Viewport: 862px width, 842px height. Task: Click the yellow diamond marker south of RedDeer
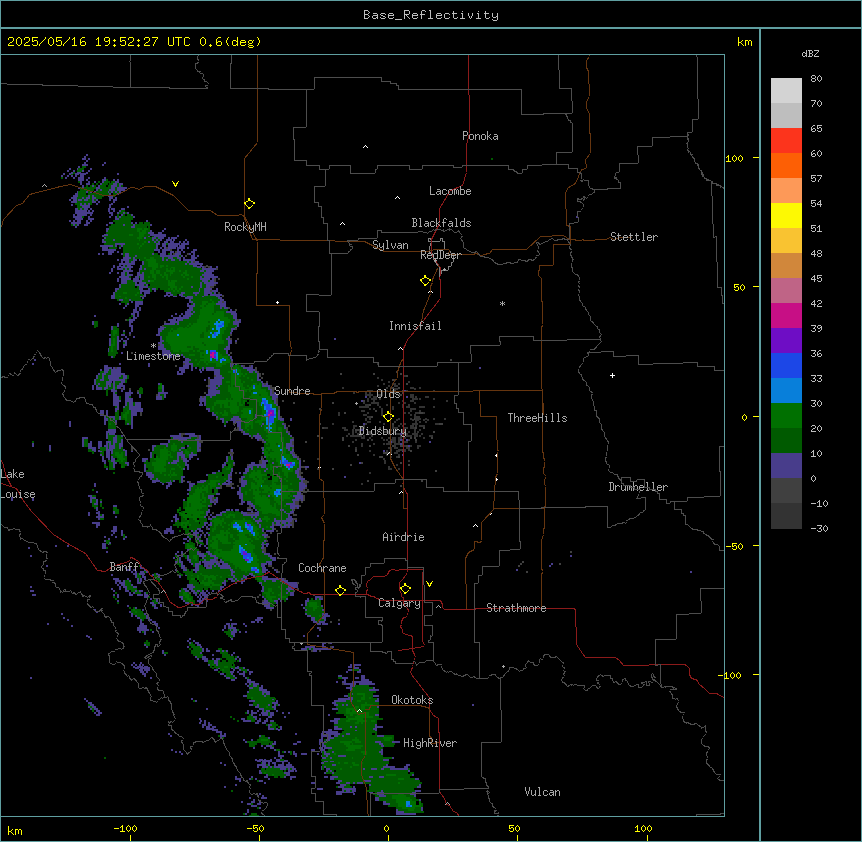pyautogui.click(x=426, y=281)
